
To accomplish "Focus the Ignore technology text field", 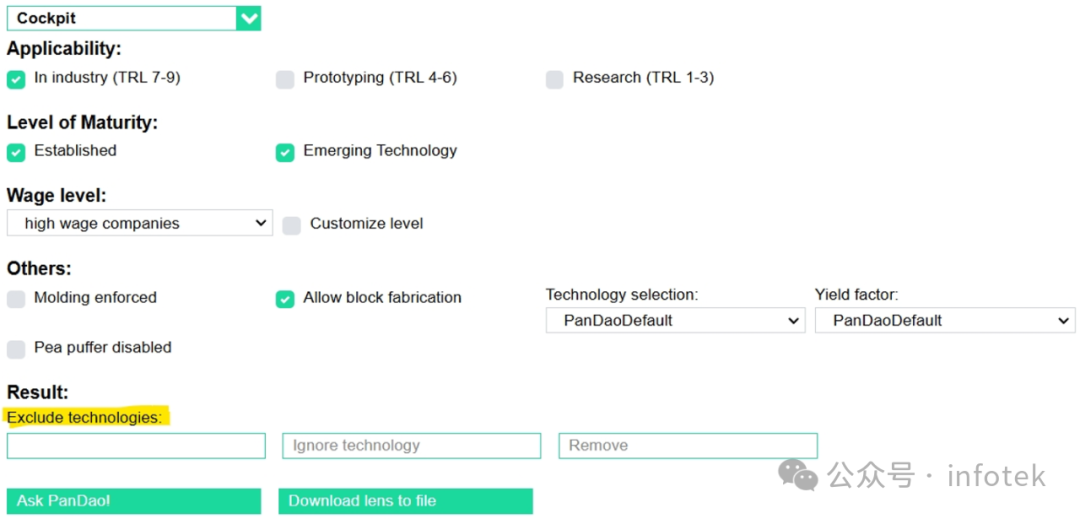I will point(411,446).
